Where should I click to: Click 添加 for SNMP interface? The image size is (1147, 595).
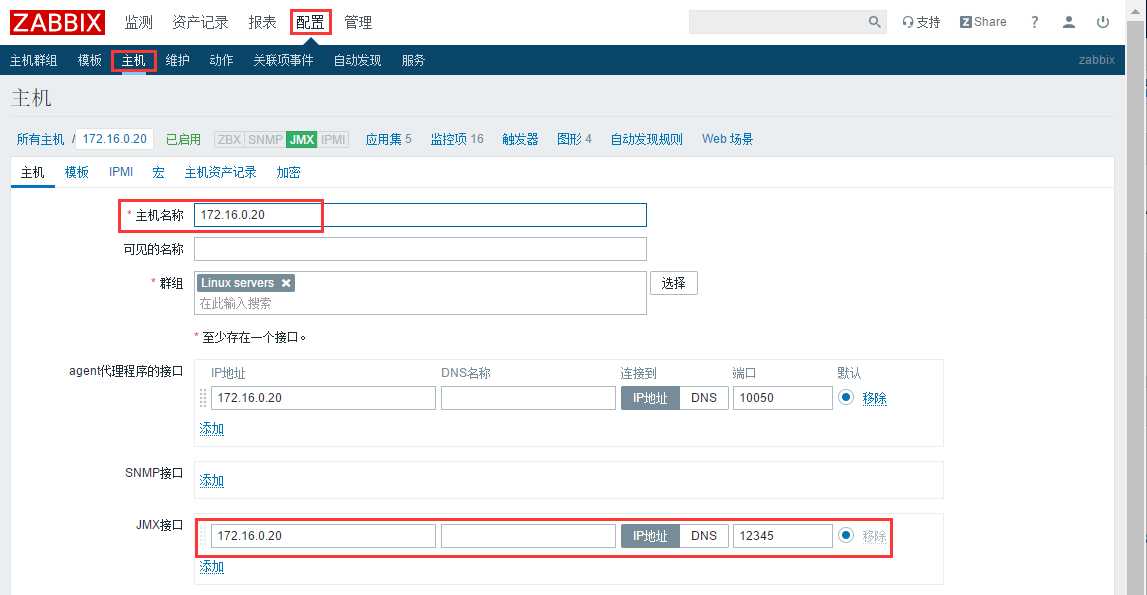211,481
